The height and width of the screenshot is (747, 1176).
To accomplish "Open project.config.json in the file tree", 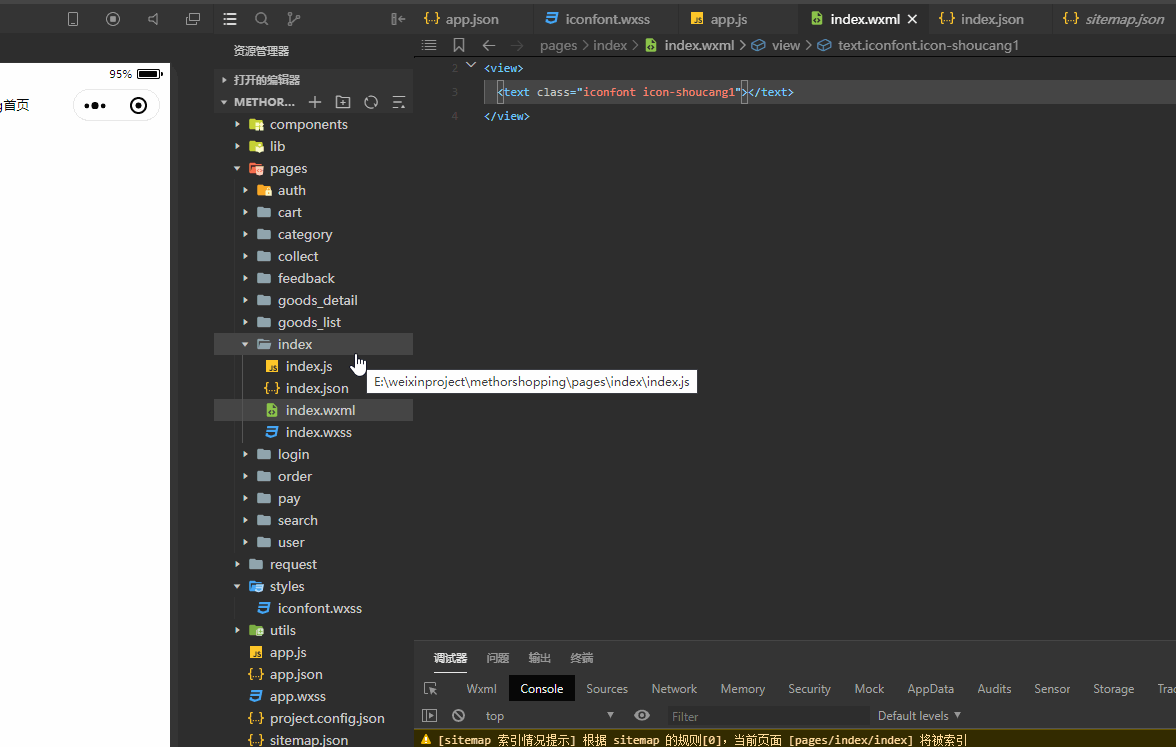I will [x=327, y=718].
